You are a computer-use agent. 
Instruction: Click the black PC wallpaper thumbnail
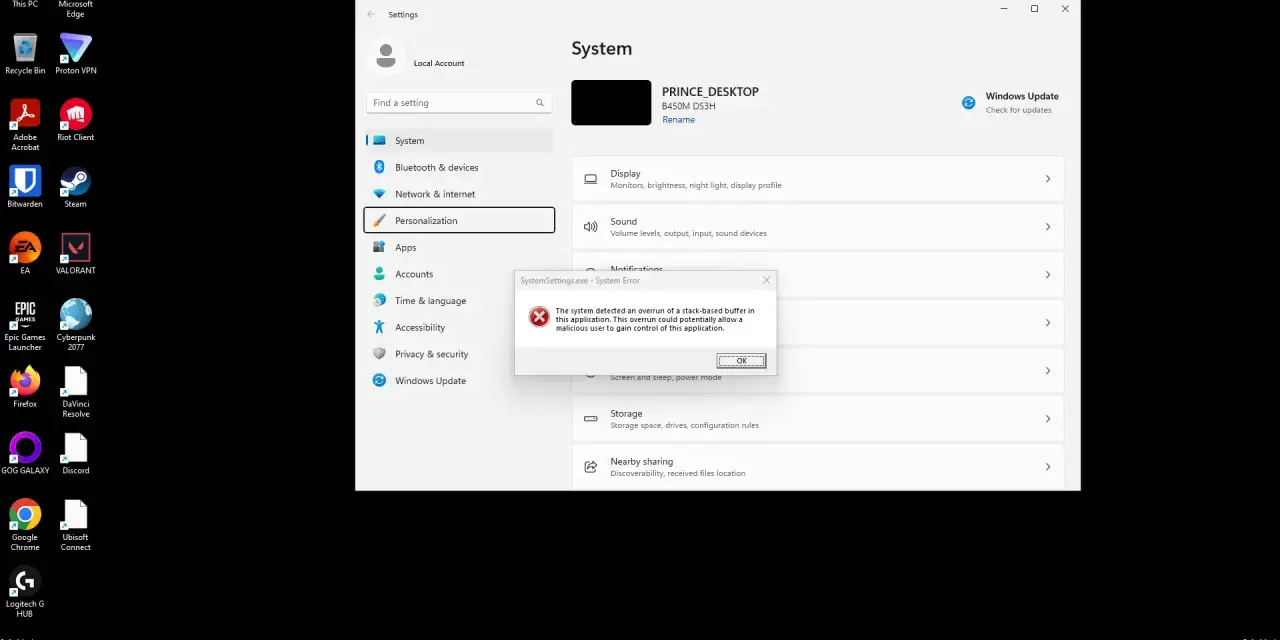click(611, 103)
